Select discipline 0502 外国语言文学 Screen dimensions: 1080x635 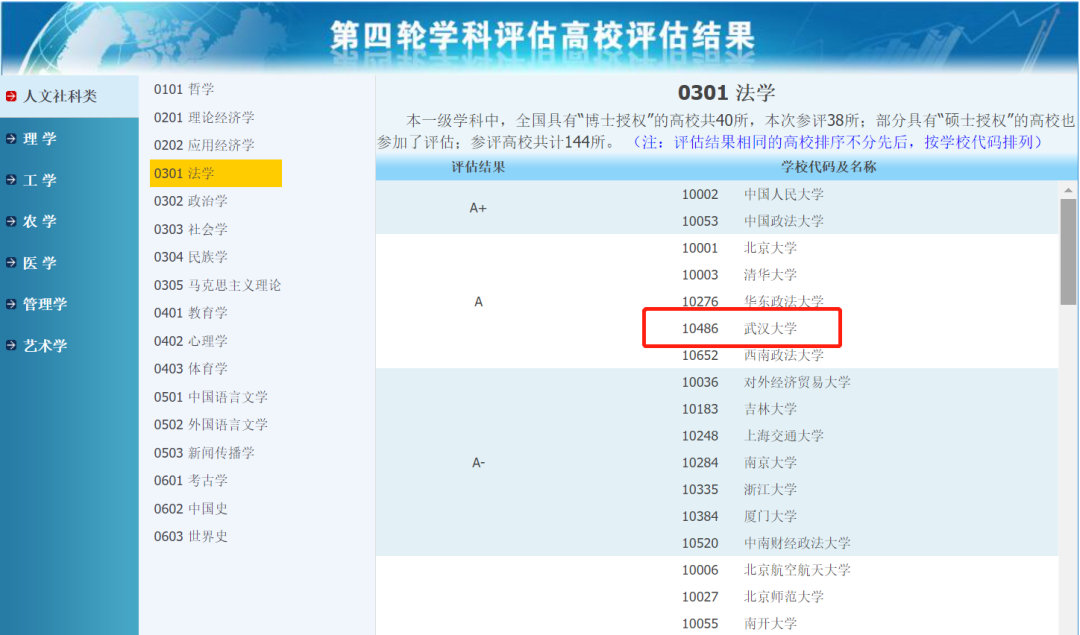(x=211, y=424)
